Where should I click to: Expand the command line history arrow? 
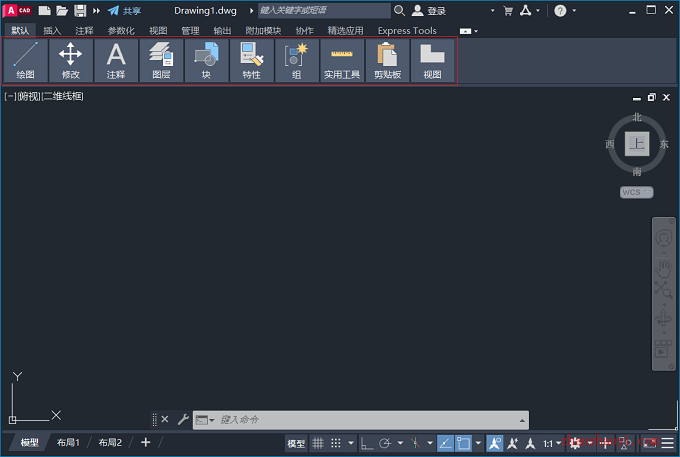(522, 420)
